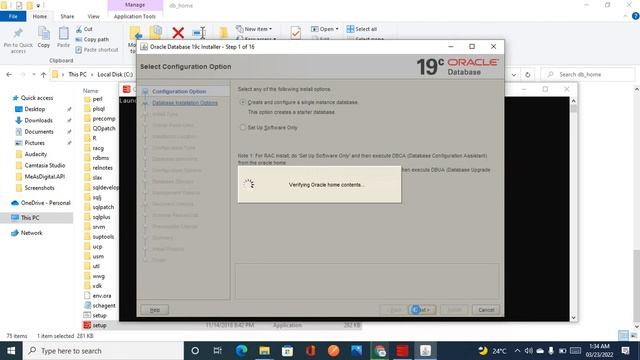The height and width of the screenshot is (360, 640).
Task: Click the red Delete X icon
Action: [x=178, y=33]
